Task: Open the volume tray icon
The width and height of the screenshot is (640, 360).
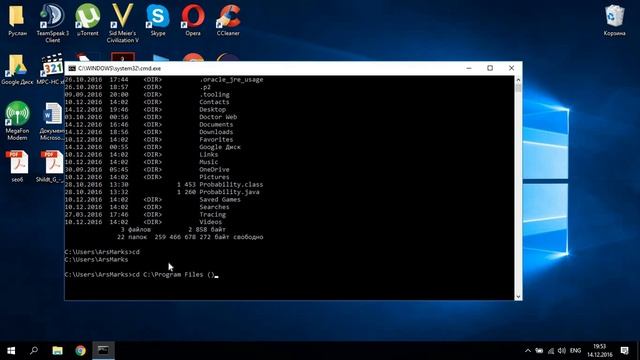Action: tap(562, 351)
